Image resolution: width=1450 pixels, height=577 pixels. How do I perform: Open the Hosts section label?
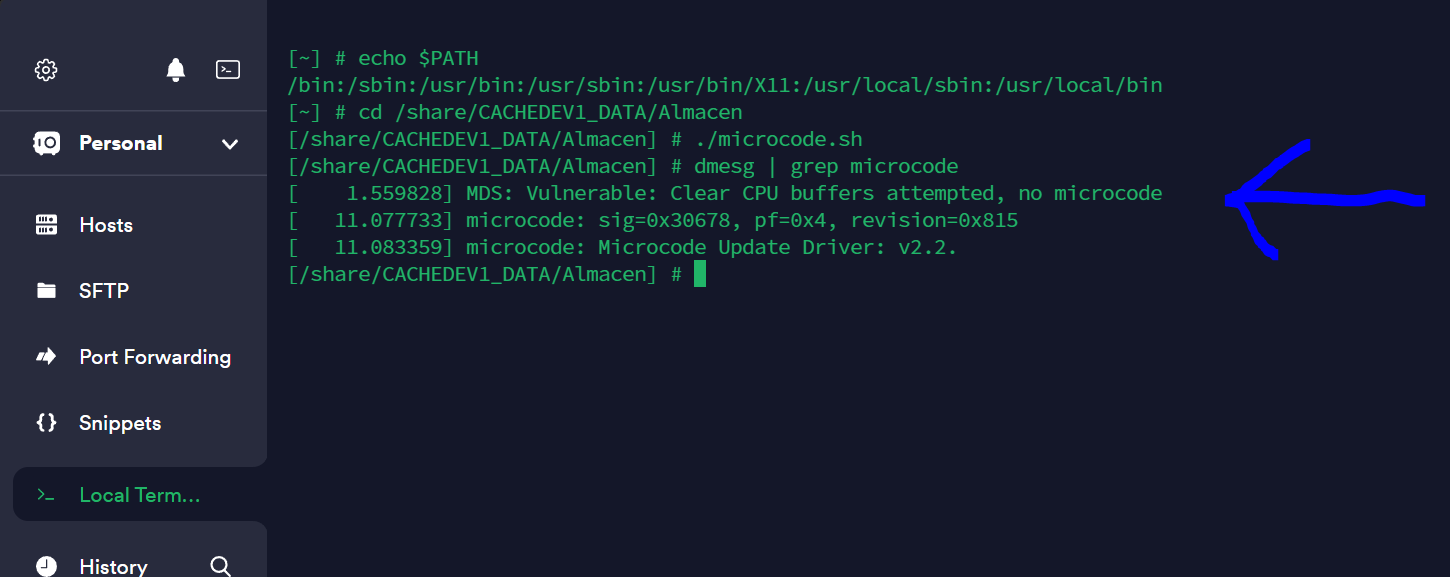click(106, 225)
